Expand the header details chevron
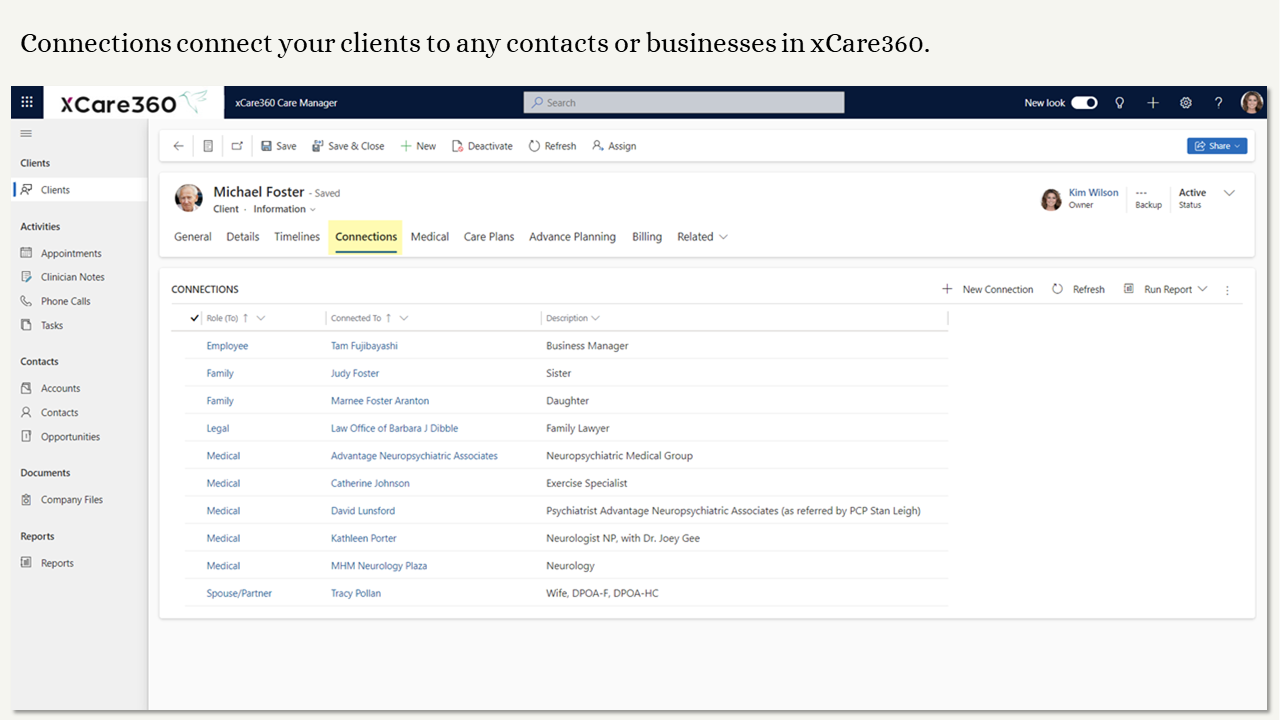1280x720 pixels. [x=1230, y=193]
